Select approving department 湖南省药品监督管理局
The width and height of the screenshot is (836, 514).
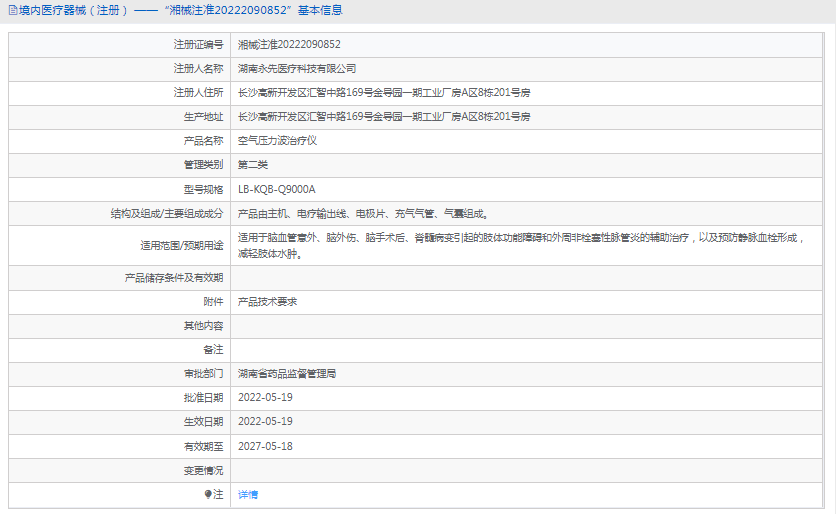(x=287, y=374)
